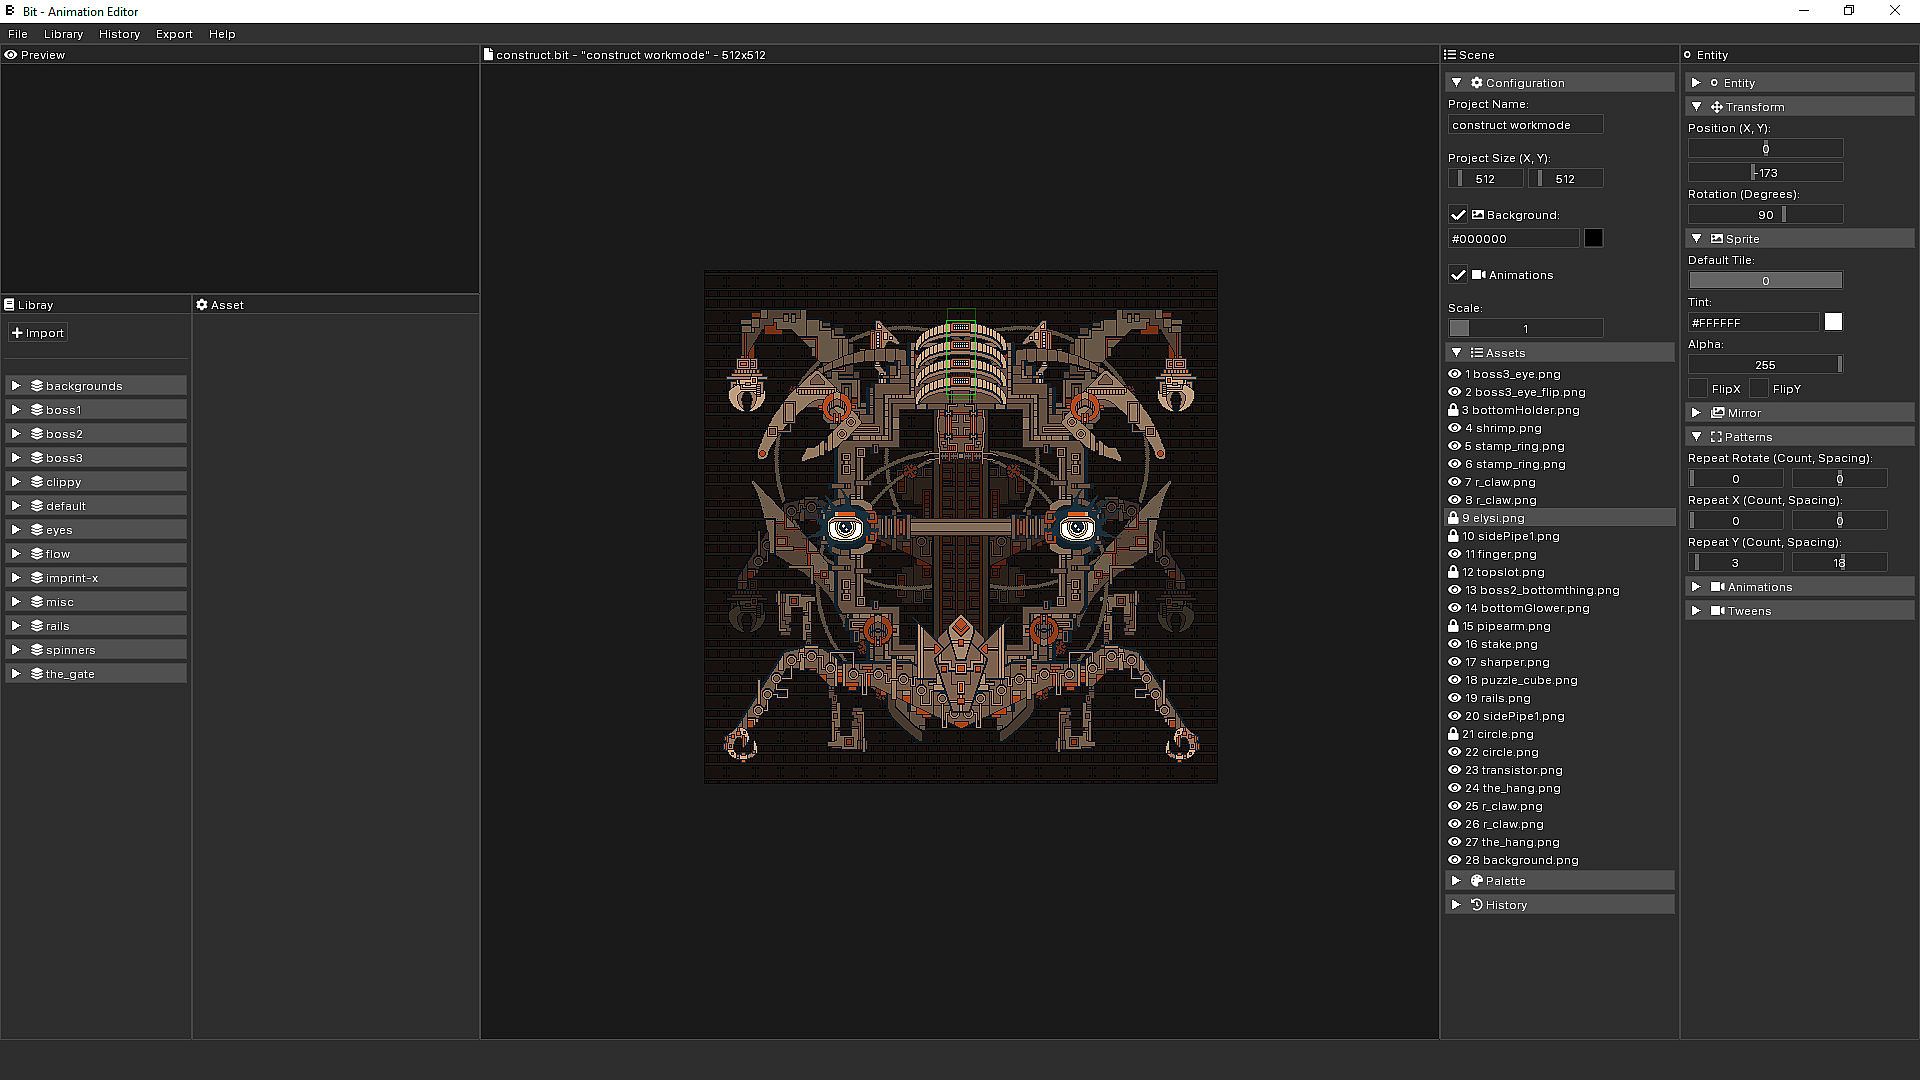1920x1080 pixels.
Task: Open the Library menu
Action: [x=63, y=34]
